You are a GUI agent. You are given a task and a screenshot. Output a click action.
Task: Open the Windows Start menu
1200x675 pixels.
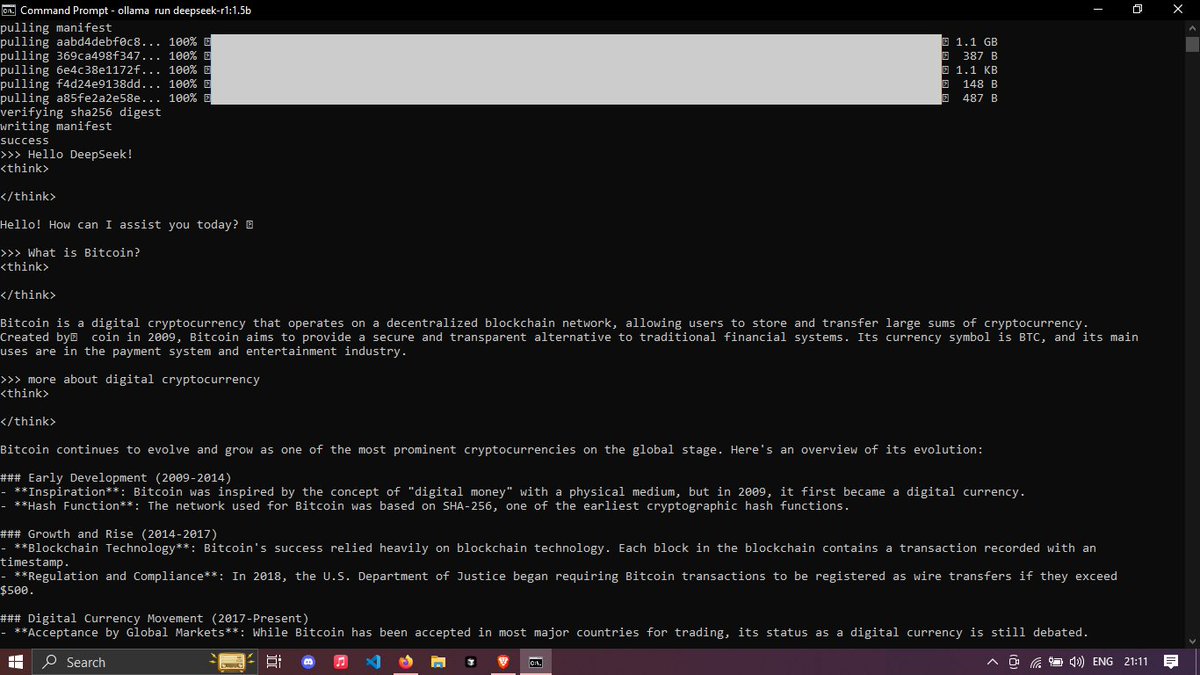pyautogui.click(x=16, y=662)
